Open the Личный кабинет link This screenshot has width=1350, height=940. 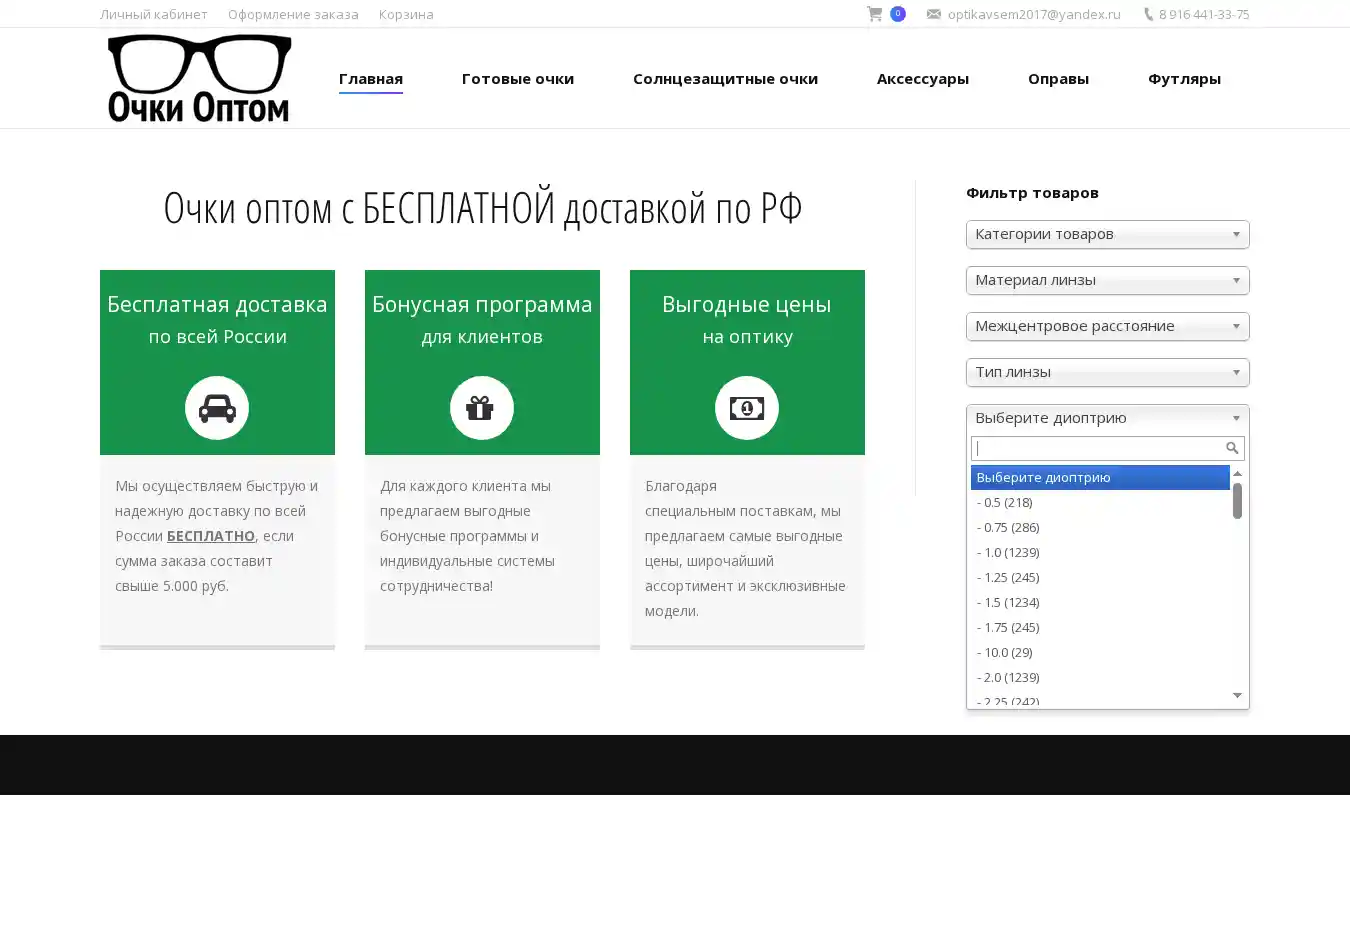click(154, 14)
